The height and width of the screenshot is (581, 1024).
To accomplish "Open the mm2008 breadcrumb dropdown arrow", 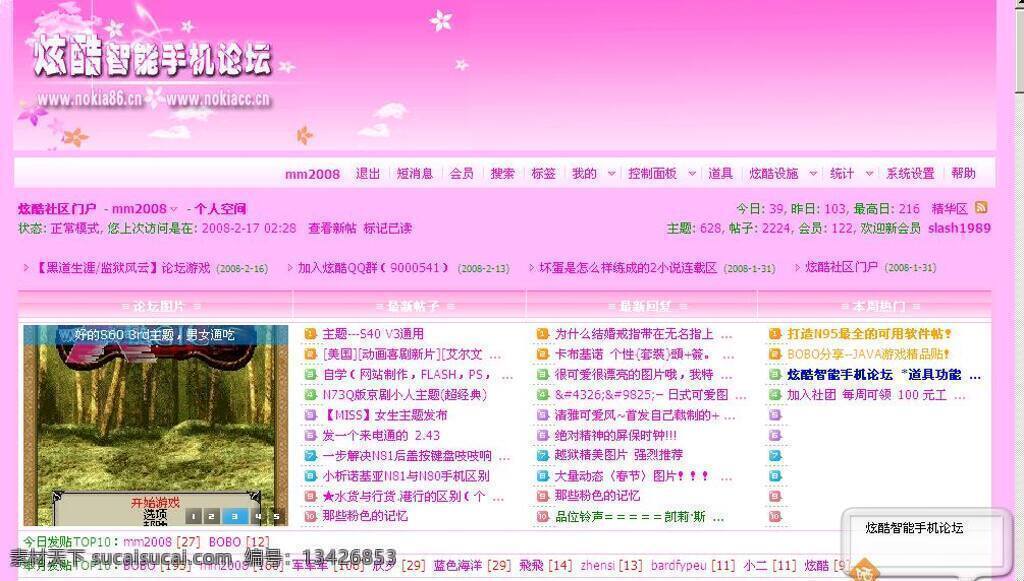I will pos(174,209).
